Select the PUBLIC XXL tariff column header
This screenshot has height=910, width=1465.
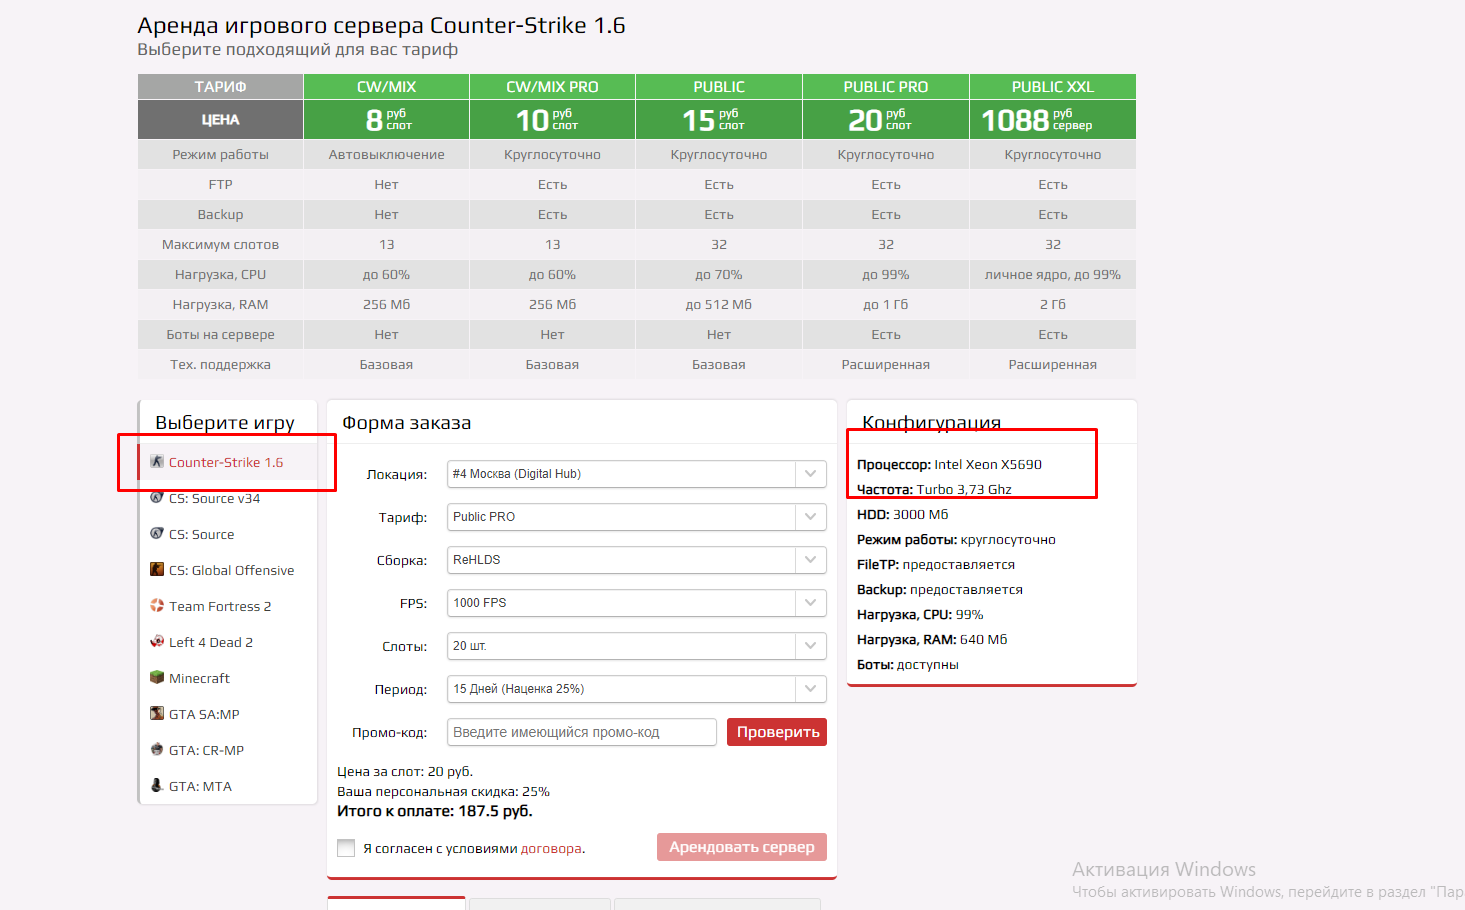pyautogui.click(x=1053, y=87)
